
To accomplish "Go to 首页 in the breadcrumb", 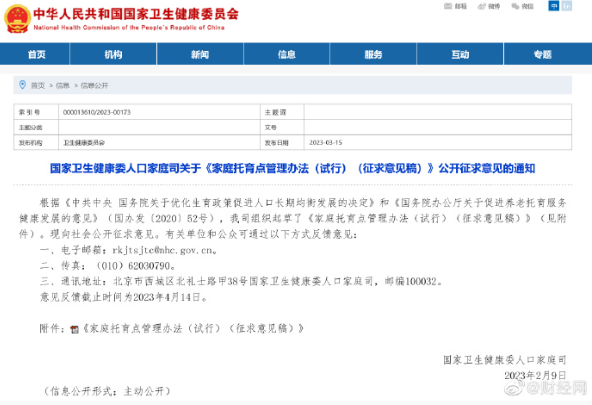I will (x=38, y=86).
